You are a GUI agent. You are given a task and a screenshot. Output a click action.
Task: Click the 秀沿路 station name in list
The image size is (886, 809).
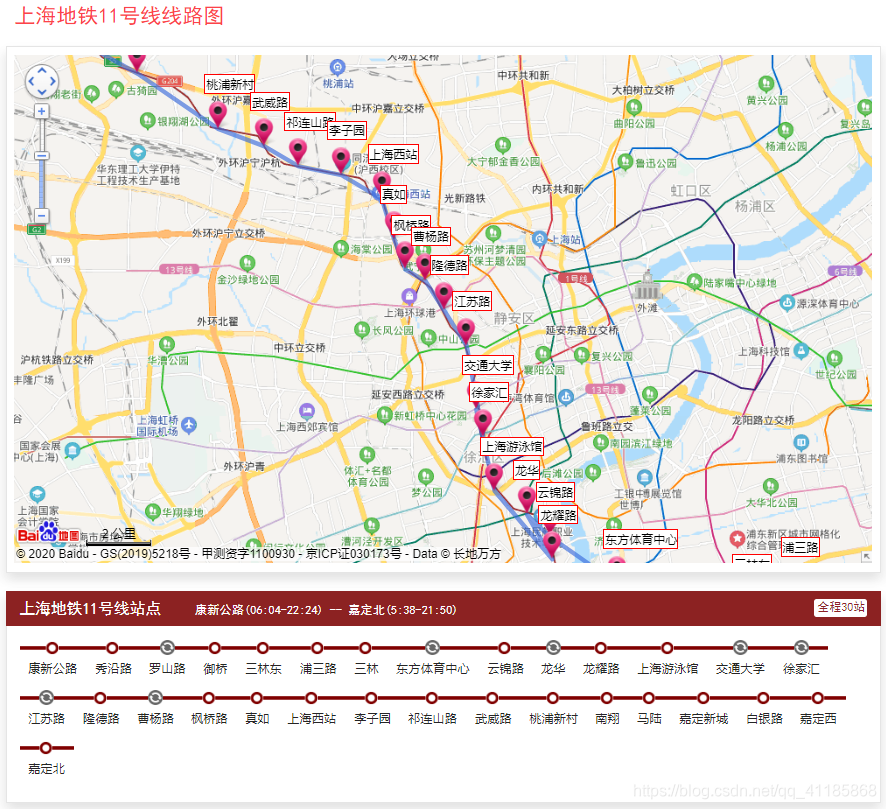(x=114, y=669)
